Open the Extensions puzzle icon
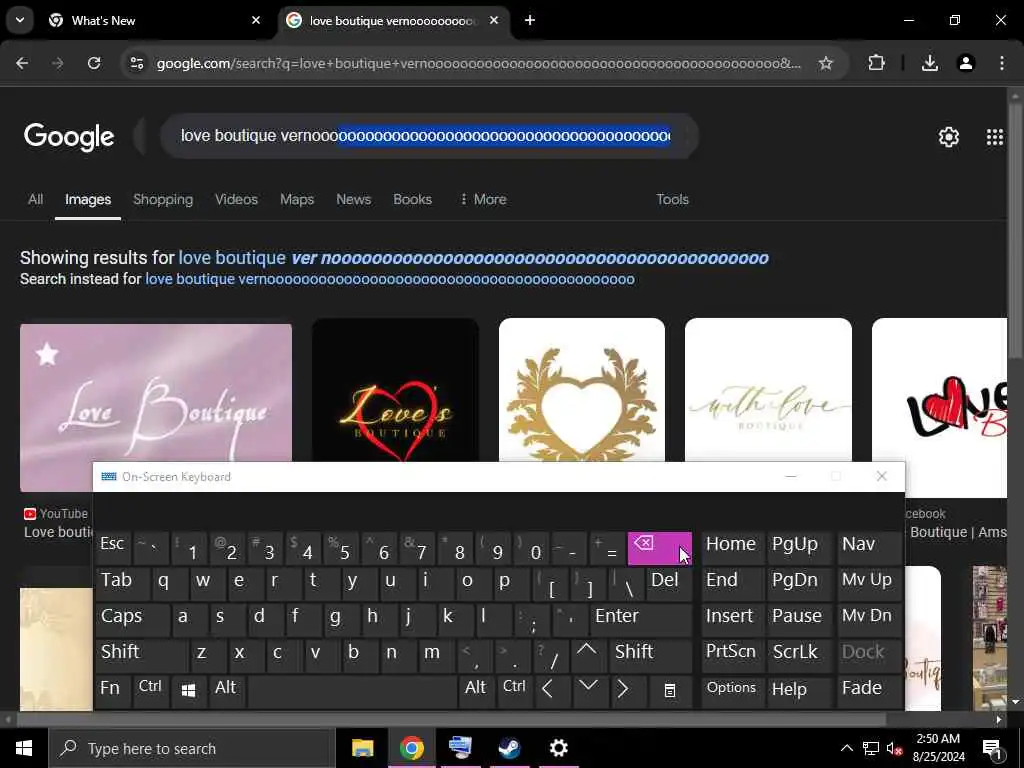This screenshot has width=1024, height=768. click(x=876, y=63)
